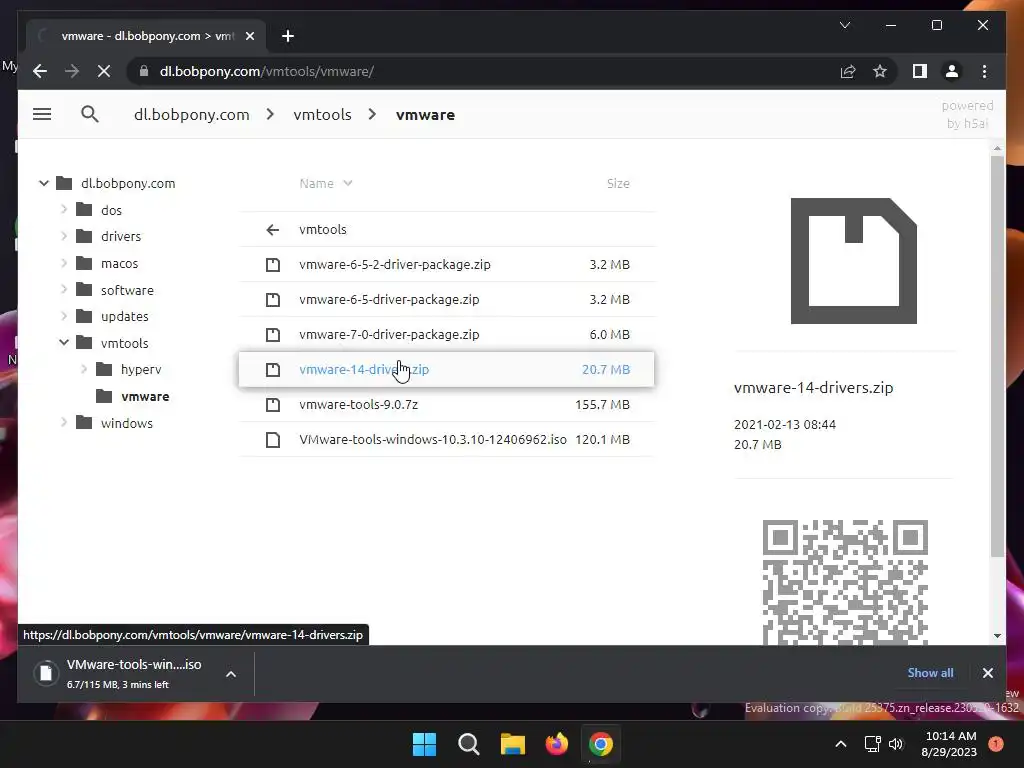Close the downloads bar
The height and width of the screenshot is (768, 1024).
(987, 673)
